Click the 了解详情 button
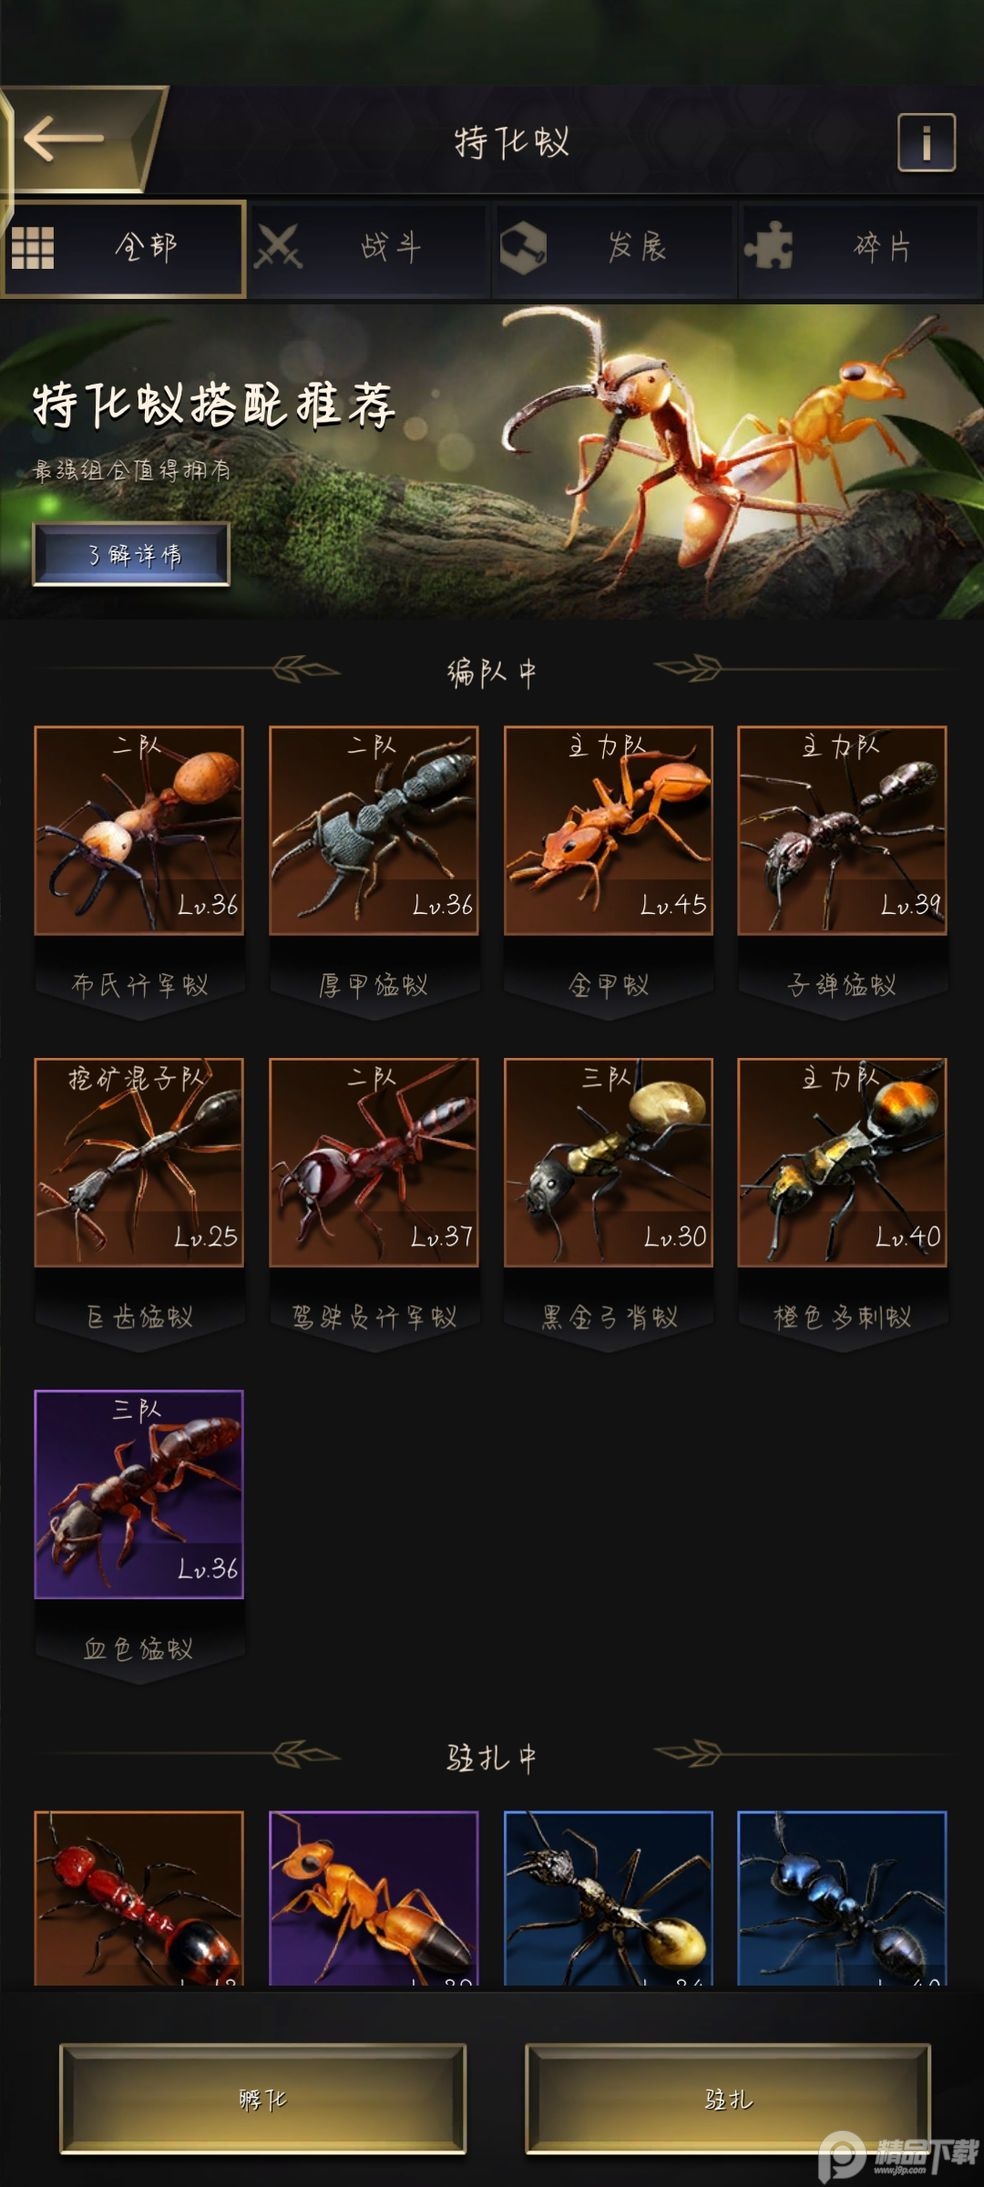Screen dimensions: 984x2187 coord(131,554)
